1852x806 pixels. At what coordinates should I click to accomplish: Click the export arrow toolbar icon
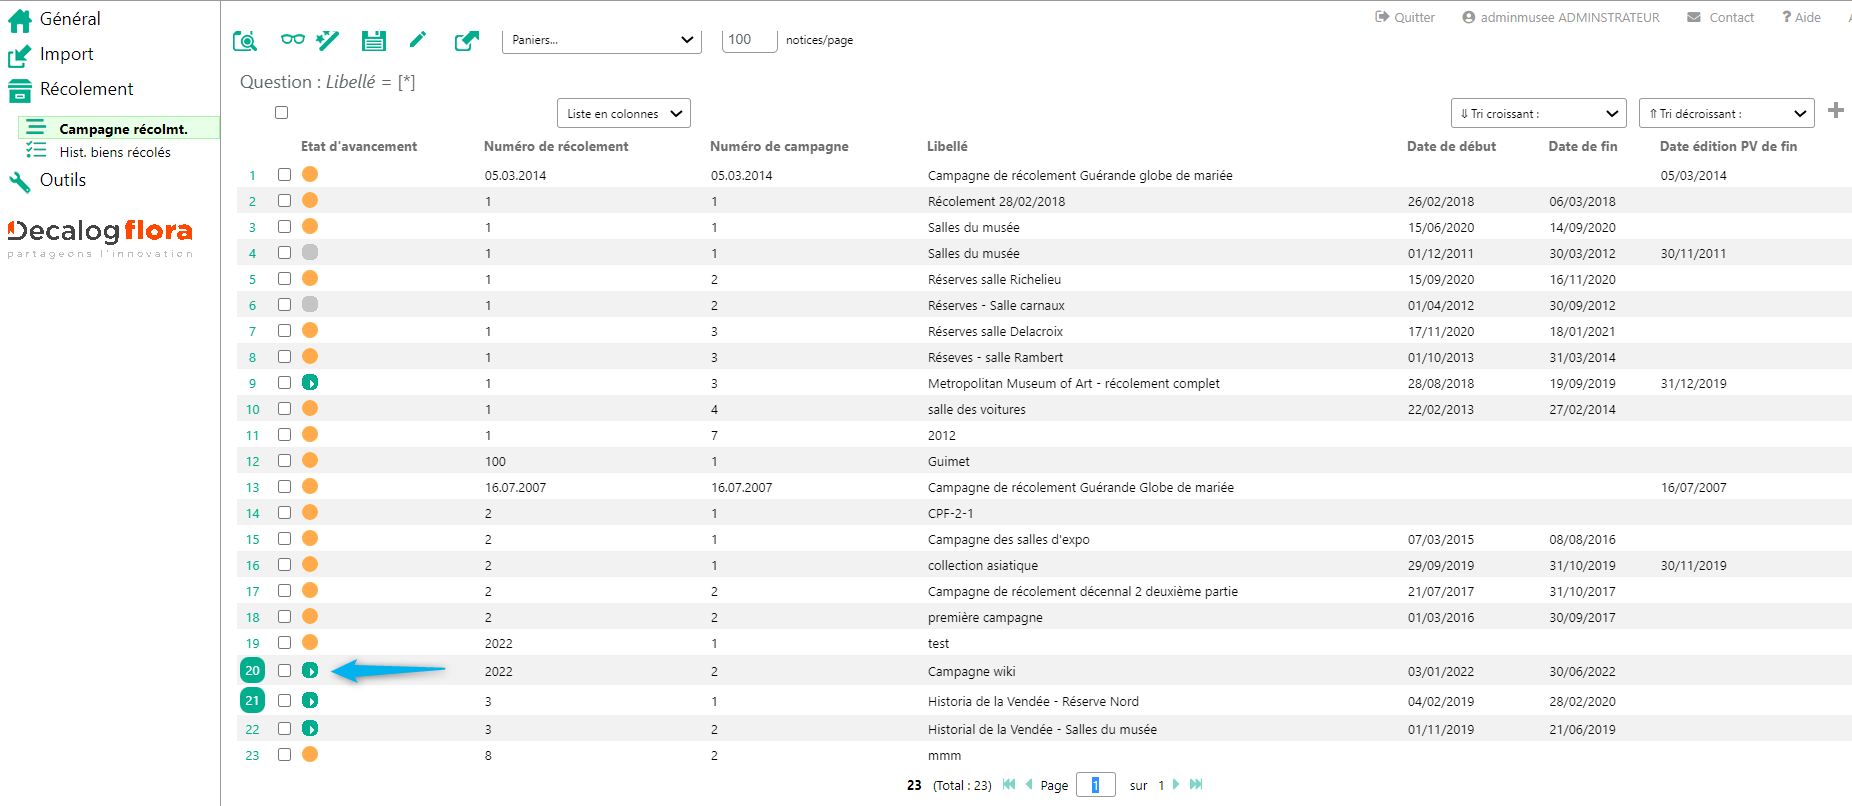[466, 41]
